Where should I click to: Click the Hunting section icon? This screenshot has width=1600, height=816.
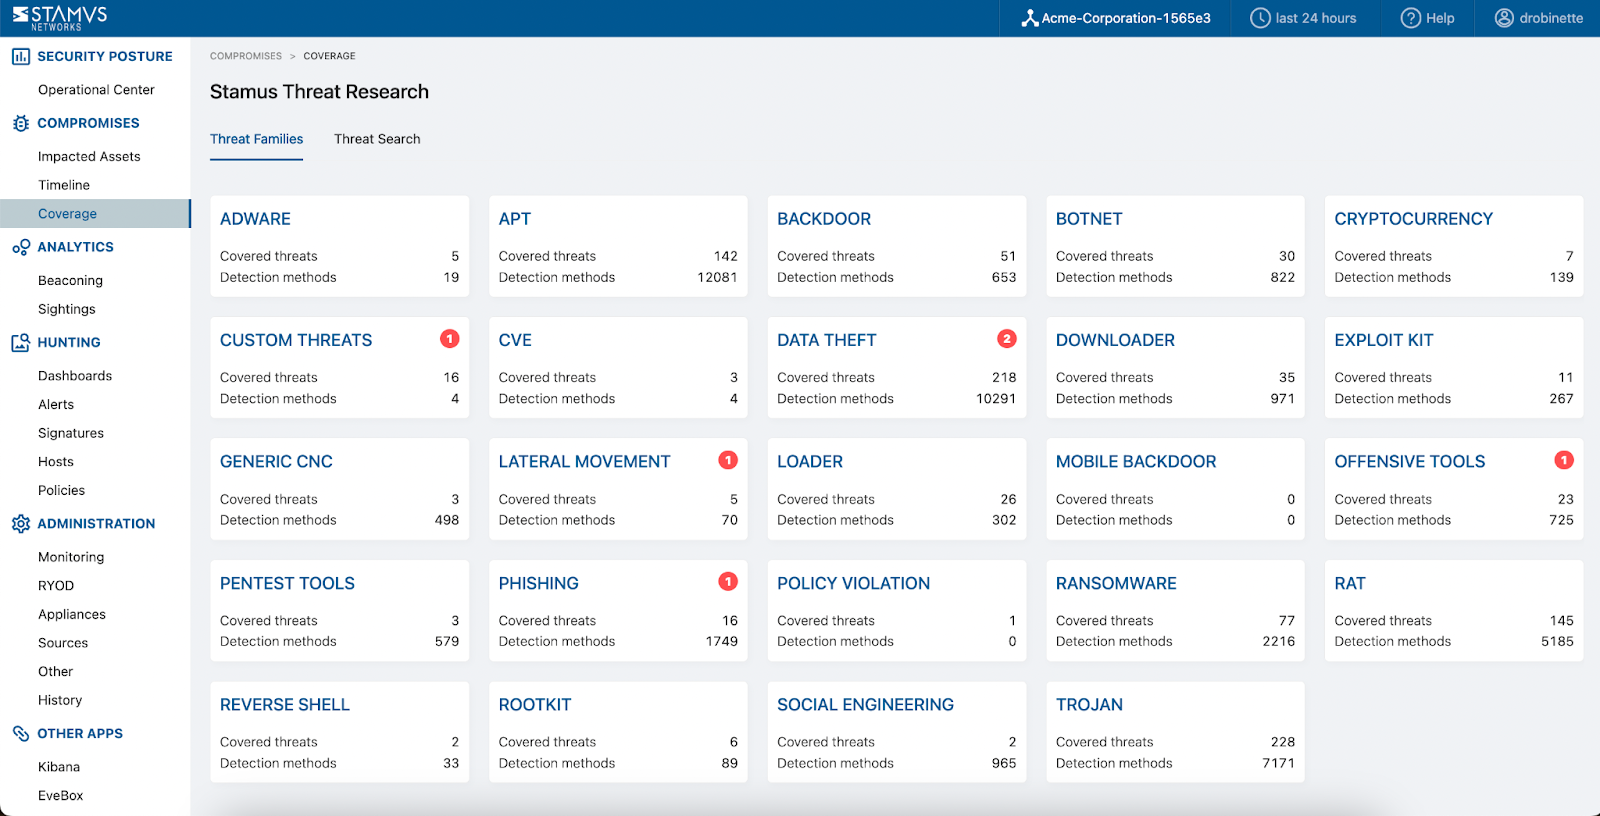click(21, 342)
